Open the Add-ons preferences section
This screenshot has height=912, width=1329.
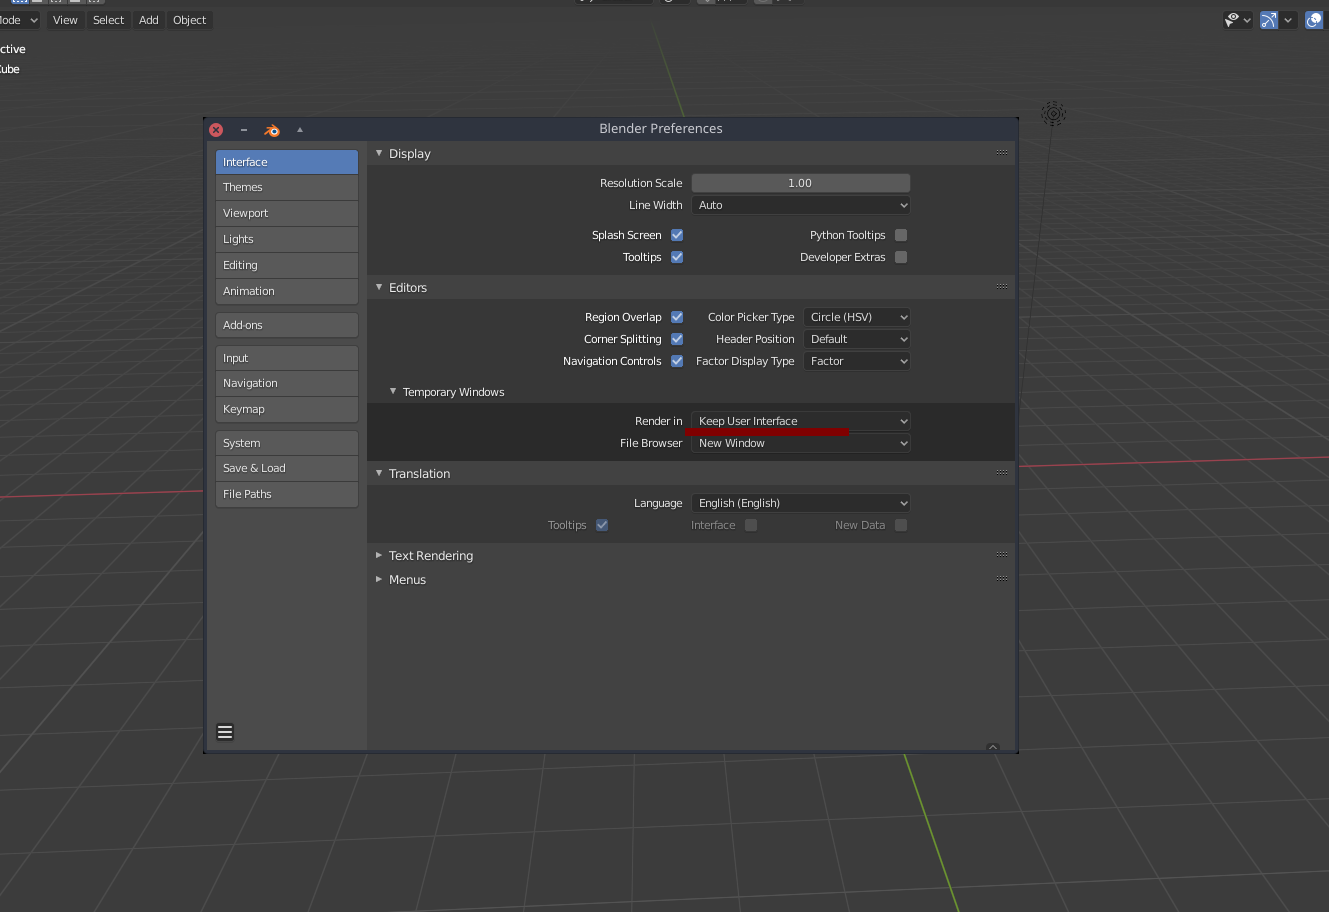[x=287, y=325]
